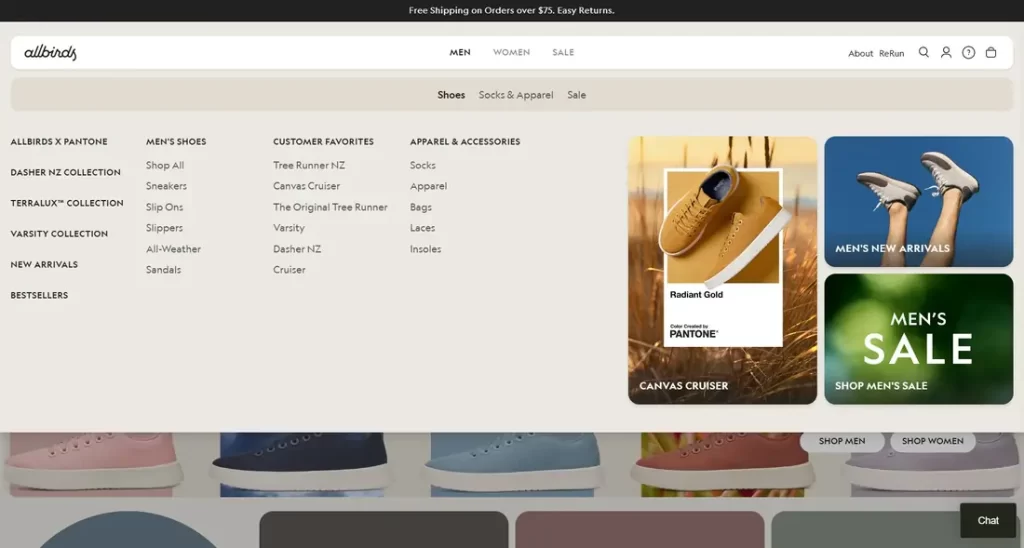Click the Men's Shoes column heading

point(176,142)
